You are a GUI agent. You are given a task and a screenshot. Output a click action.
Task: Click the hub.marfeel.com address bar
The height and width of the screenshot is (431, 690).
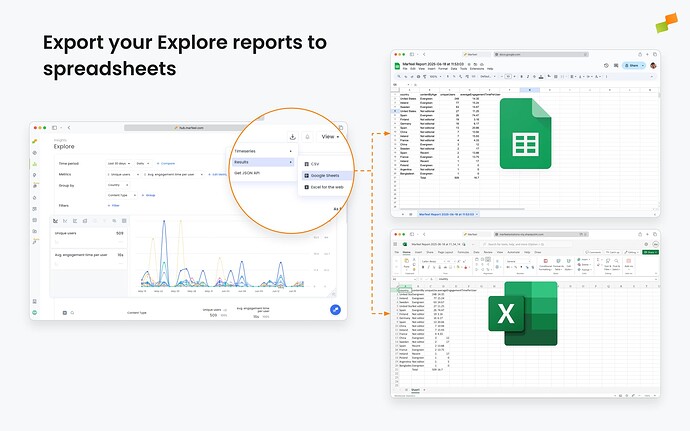point(190,128)
